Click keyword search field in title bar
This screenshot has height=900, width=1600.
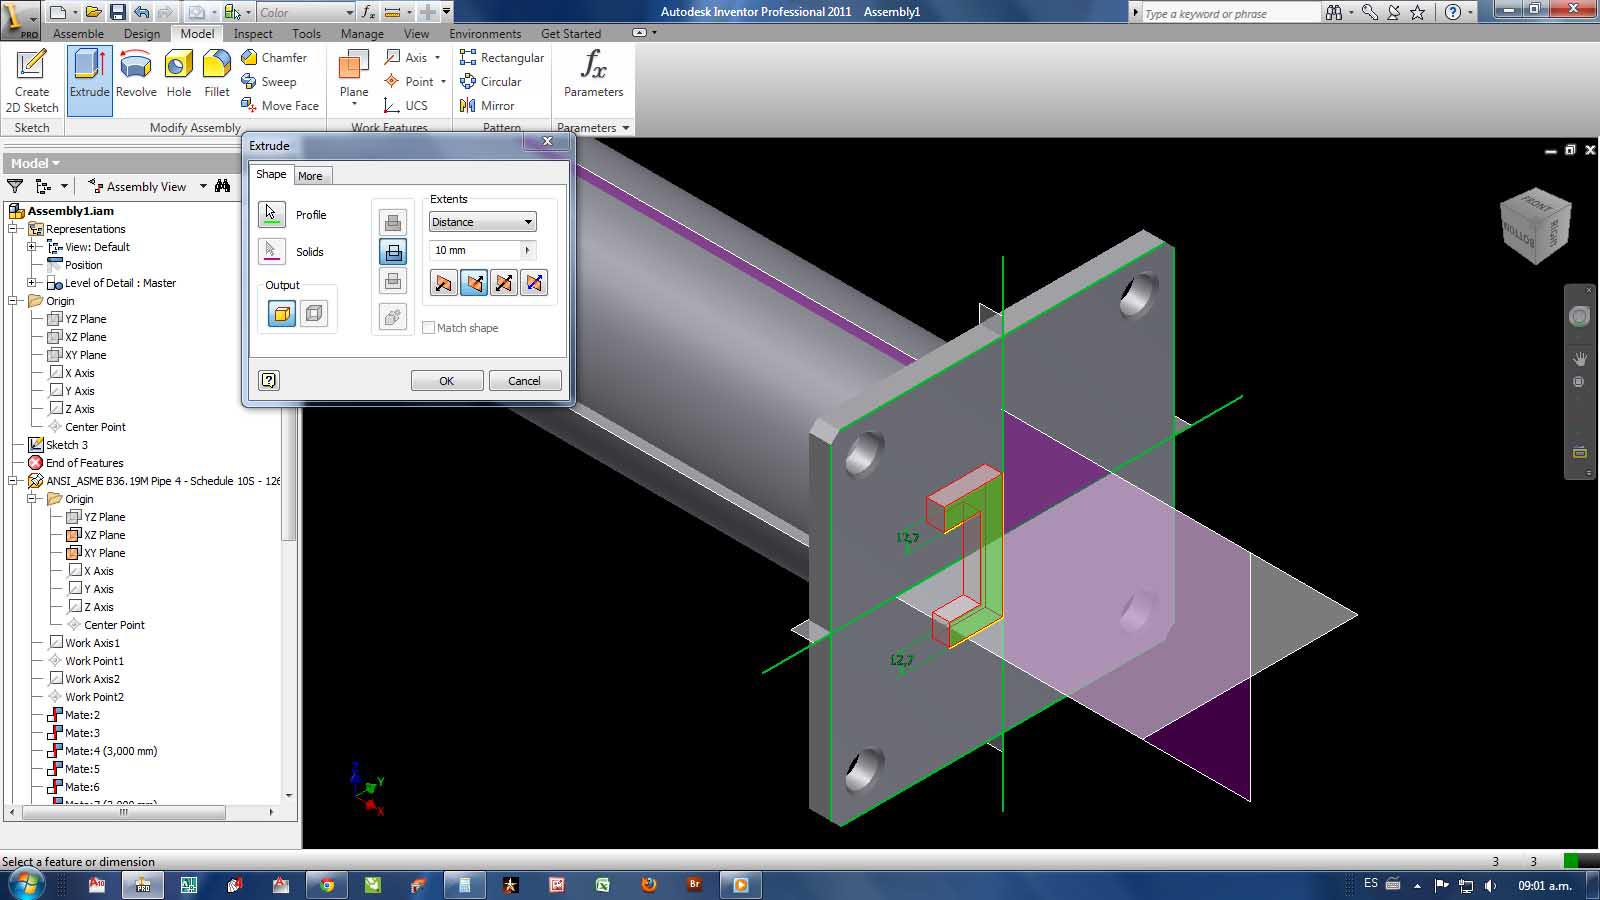tap(1230, 13)
